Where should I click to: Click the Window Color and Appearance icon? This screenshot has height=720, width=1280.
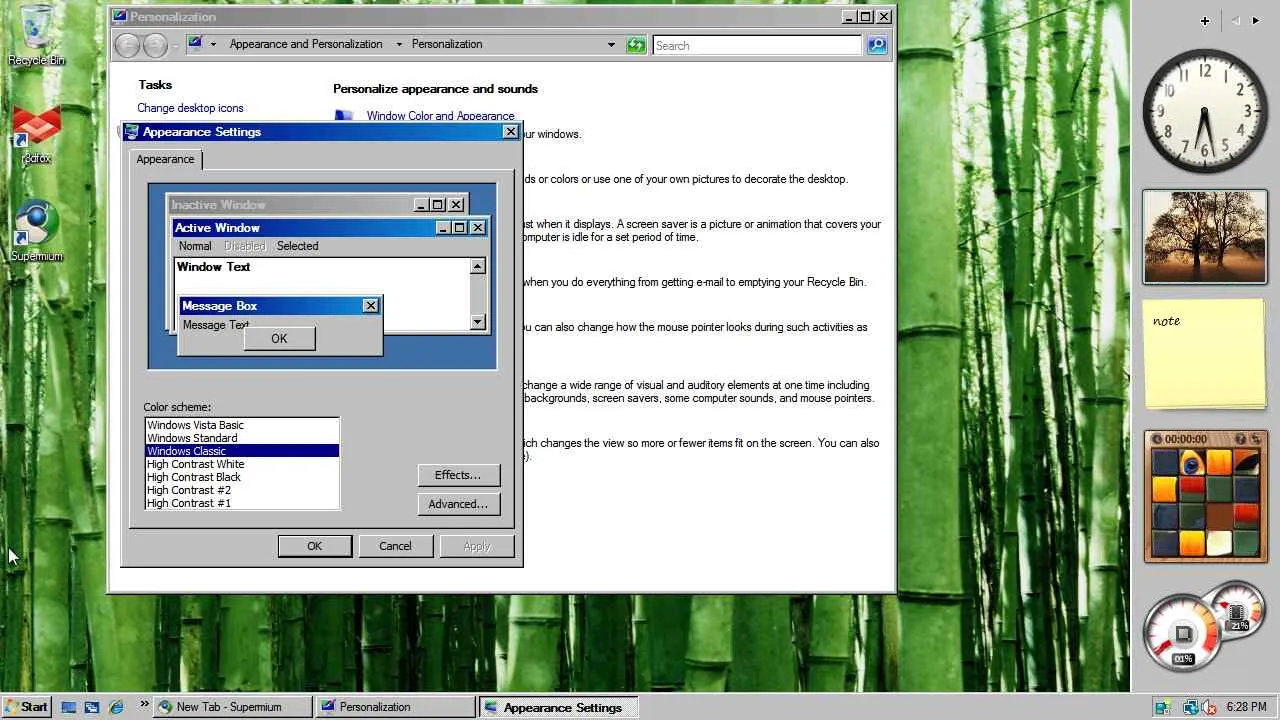click(344, 115)
